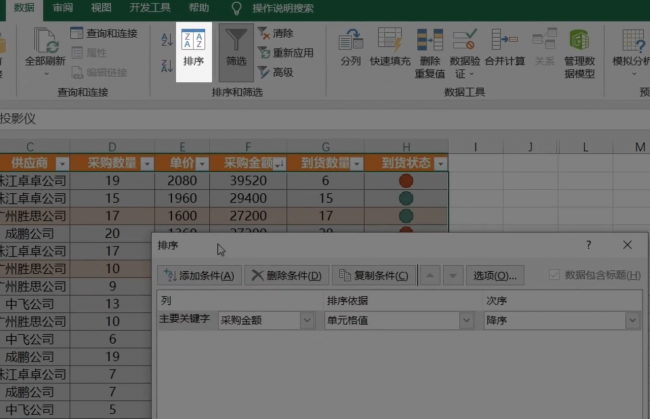Expand the 模拟分析 what-if dropdown

(x=634, y=74)
